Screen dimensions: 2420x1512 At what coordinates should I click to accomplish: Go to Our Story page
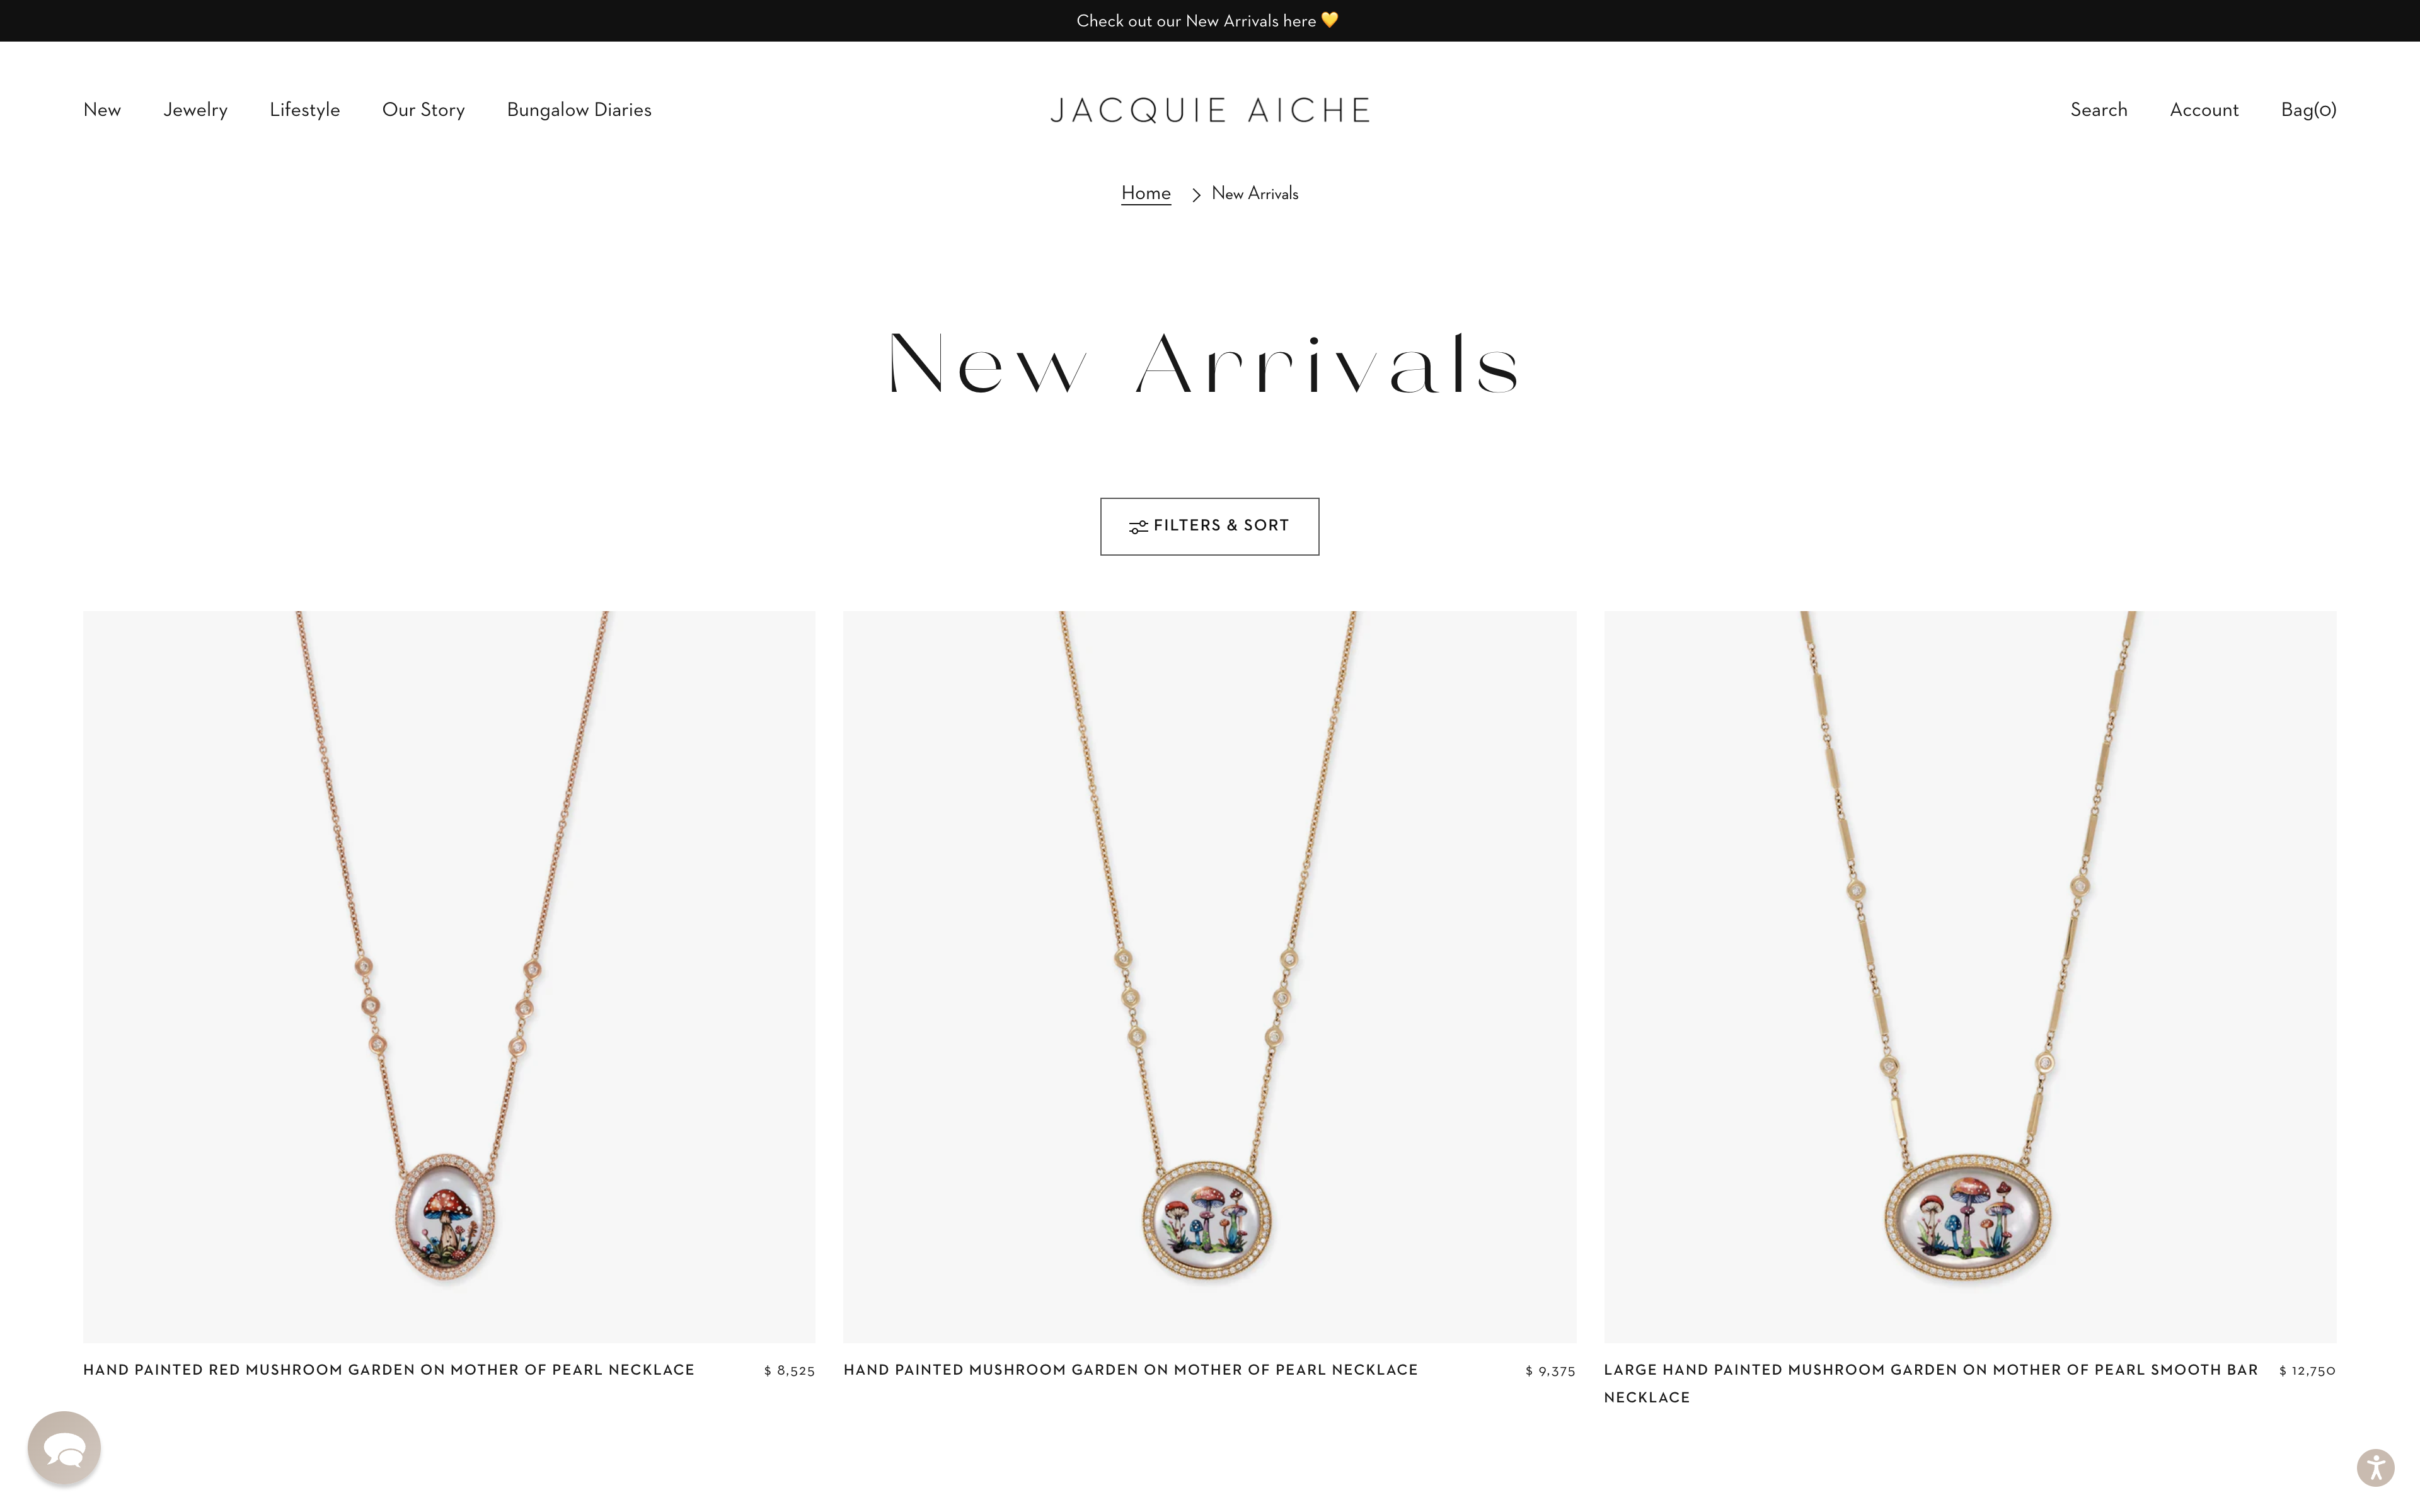coord(423,110)
